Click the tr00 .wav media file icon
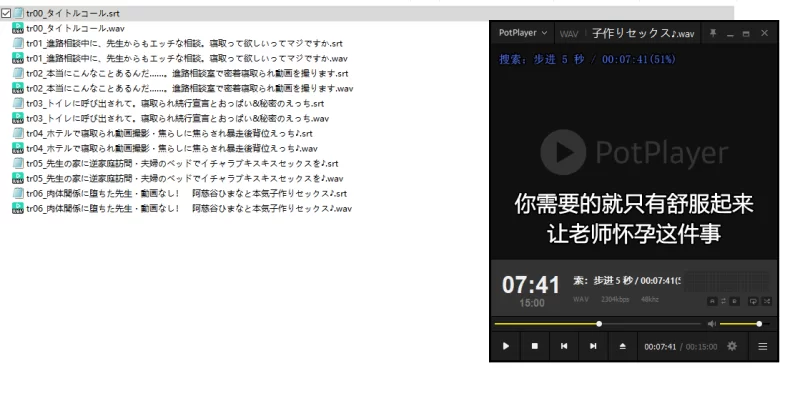The image size is (800, 411). (18, 28)
